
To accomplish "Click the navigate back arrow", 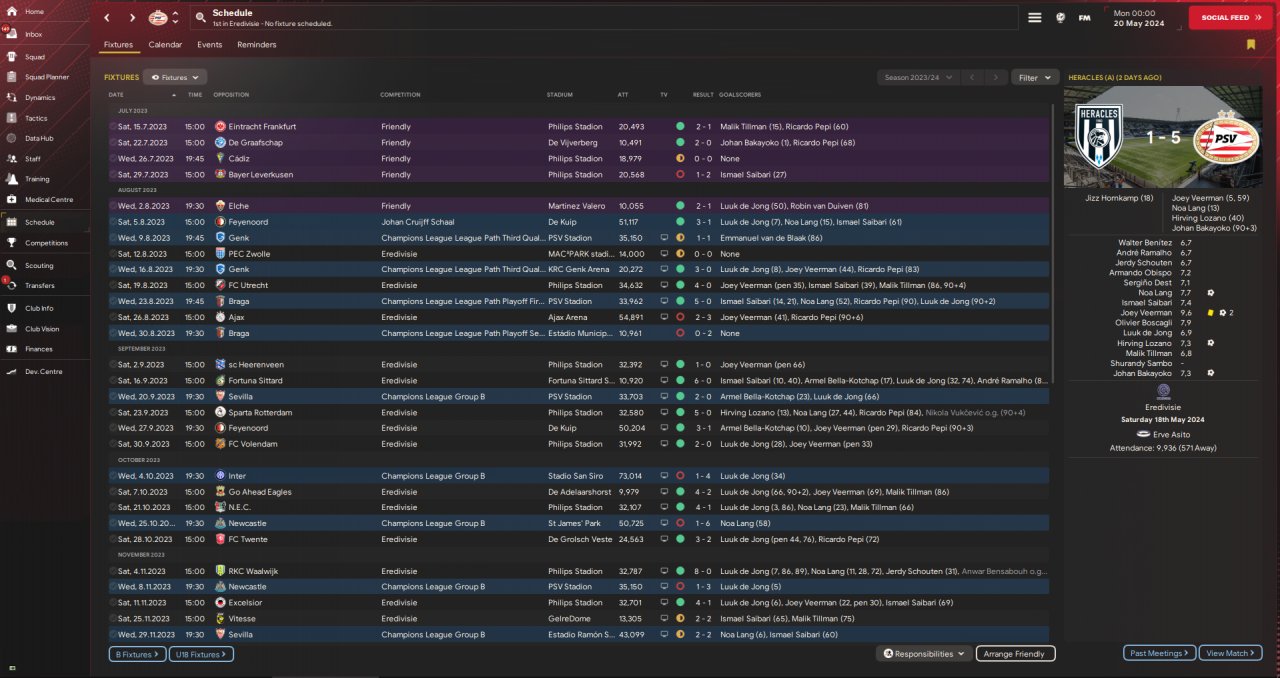I will [x=107, y=18].
